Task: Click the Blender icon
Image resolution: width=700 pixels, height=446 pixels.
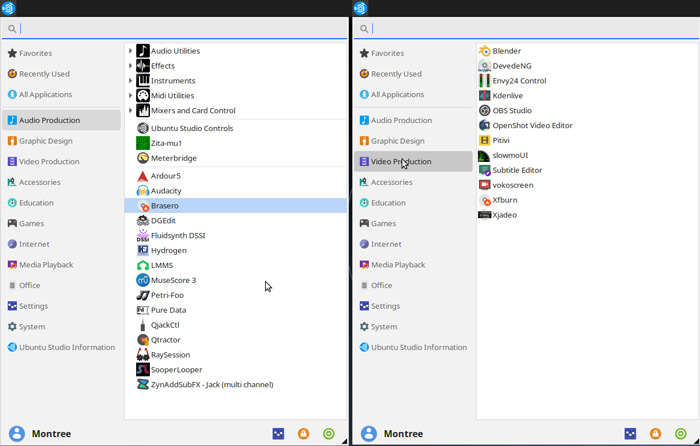Action: 485,51
